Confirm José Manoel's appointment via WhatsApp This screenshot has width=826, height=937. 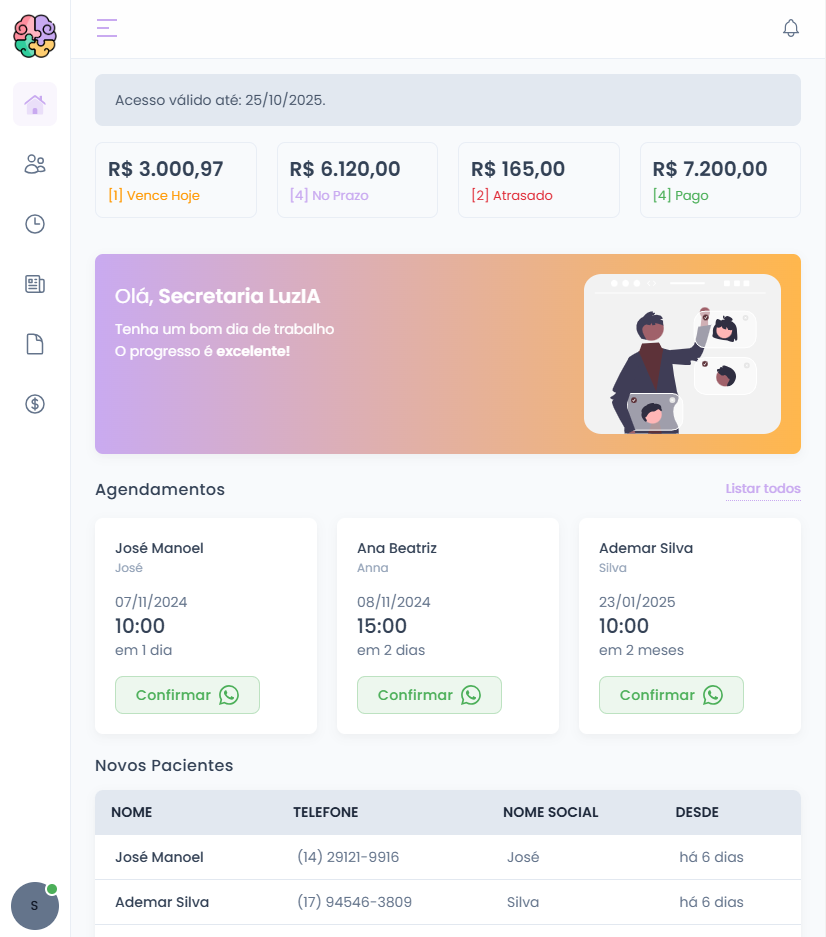coord(187,695)
